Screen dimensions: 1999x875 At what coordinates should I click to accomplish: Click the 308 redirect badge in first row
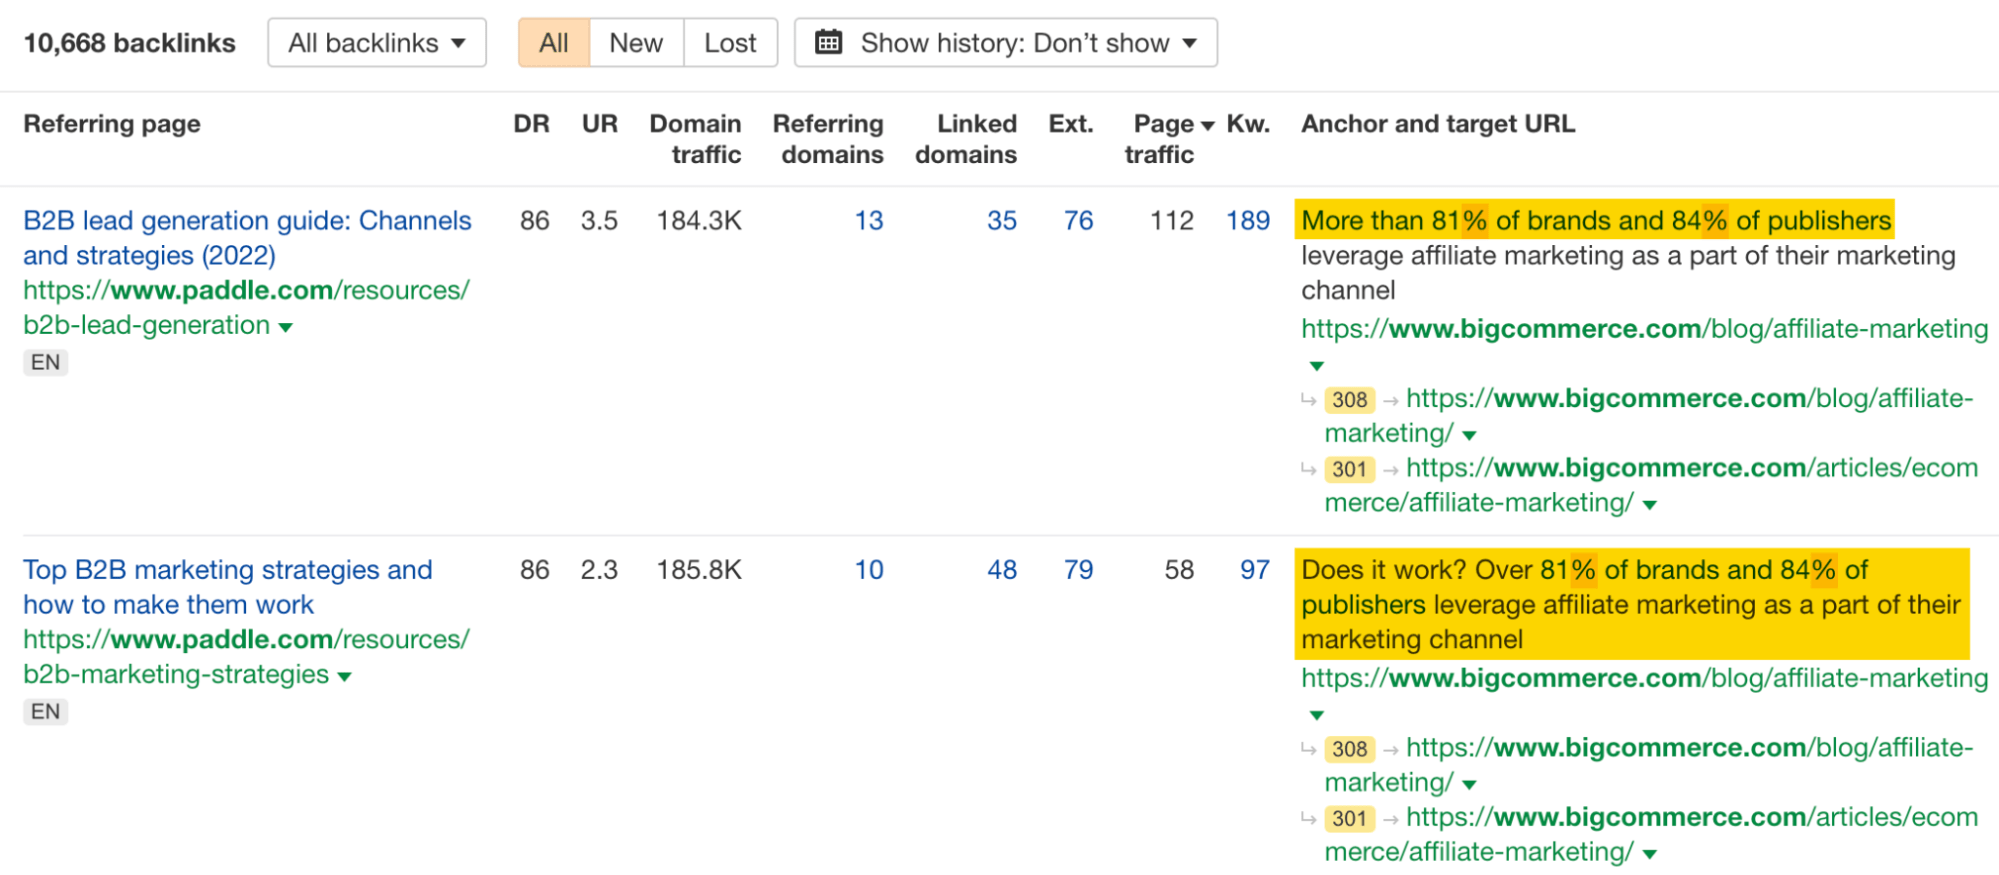coord(1349,400)
